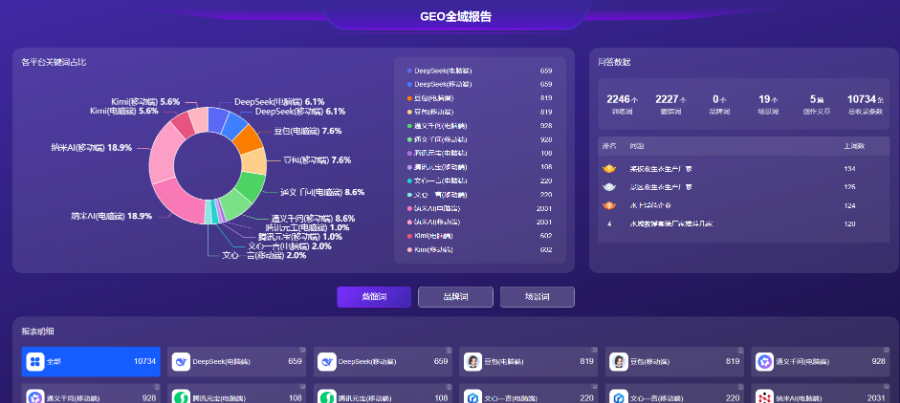Click the DeepSeek(移动端) card whale logo
Image resolution: width=900 pixels, height=403 pixels.
[x=327, y=362]
